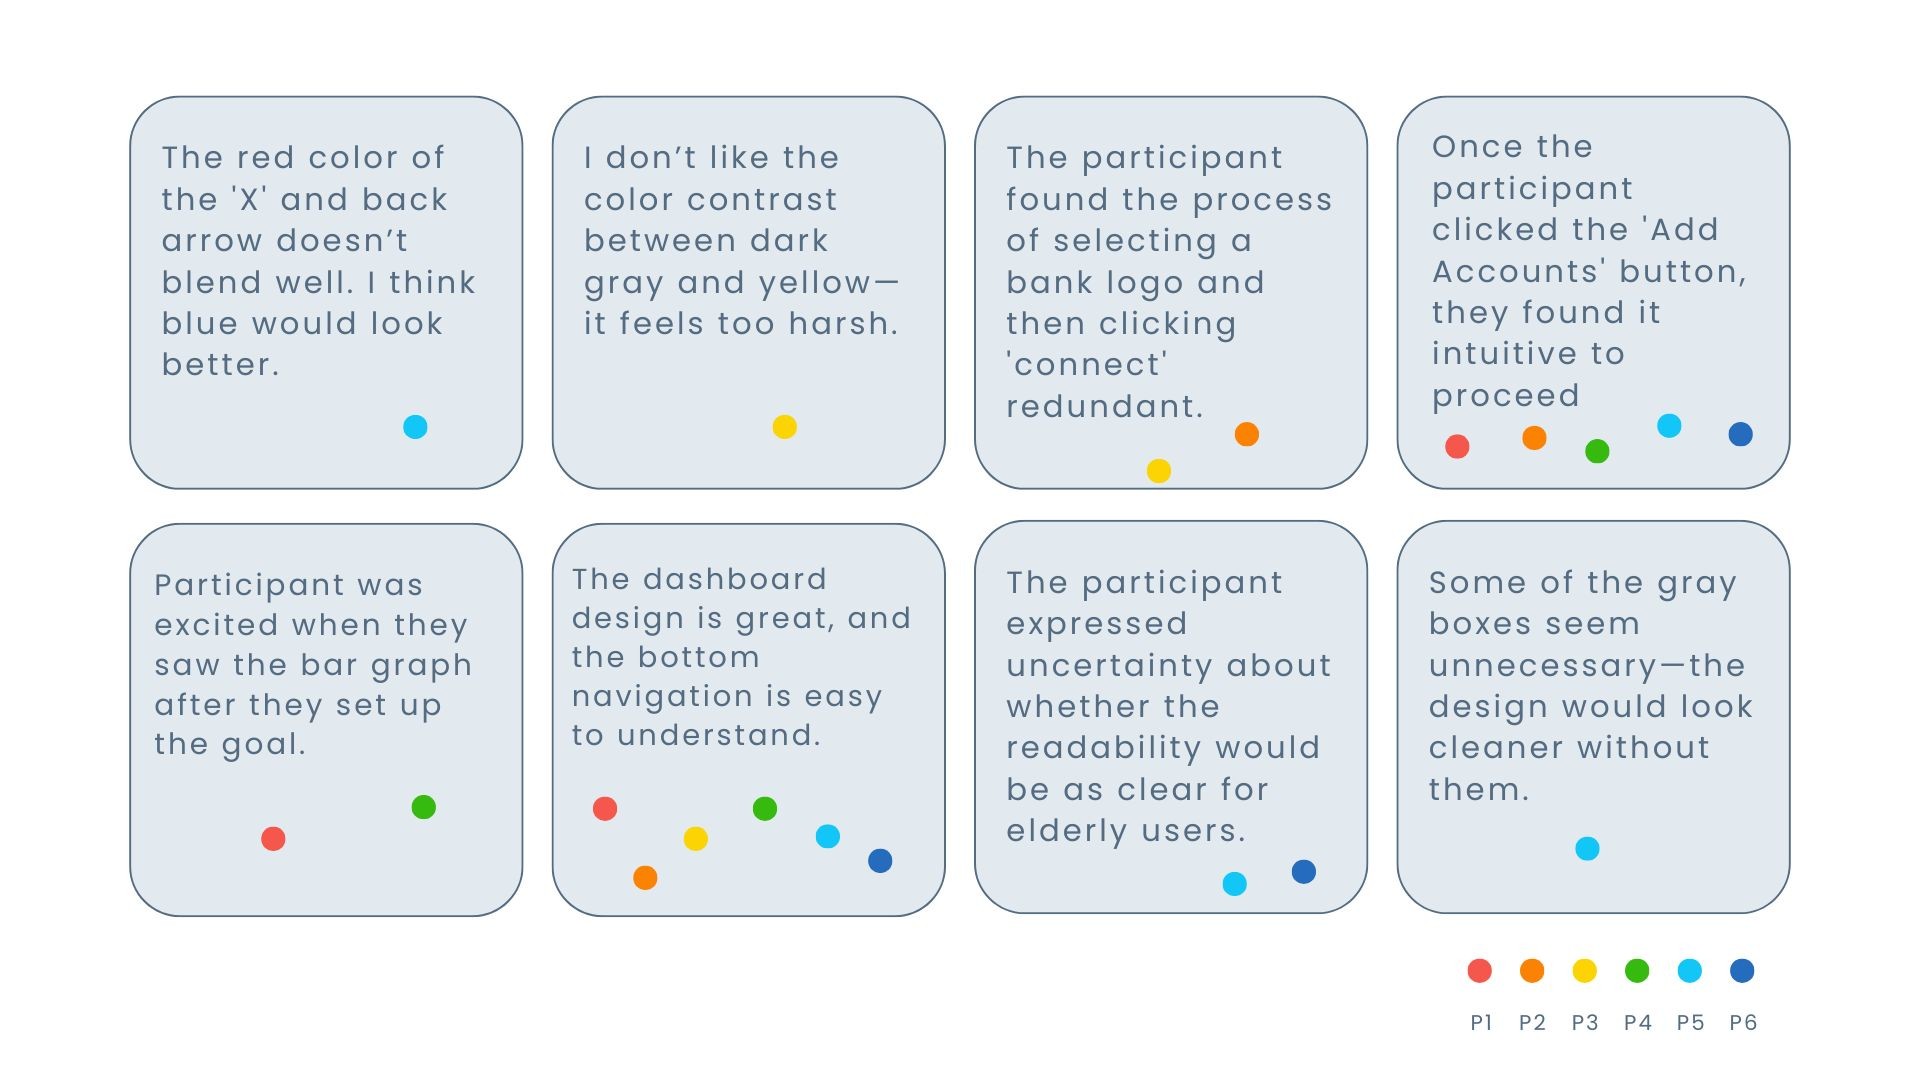Select the orange dot on bank logo card

pyautogui.click(x=1246, y=434)
